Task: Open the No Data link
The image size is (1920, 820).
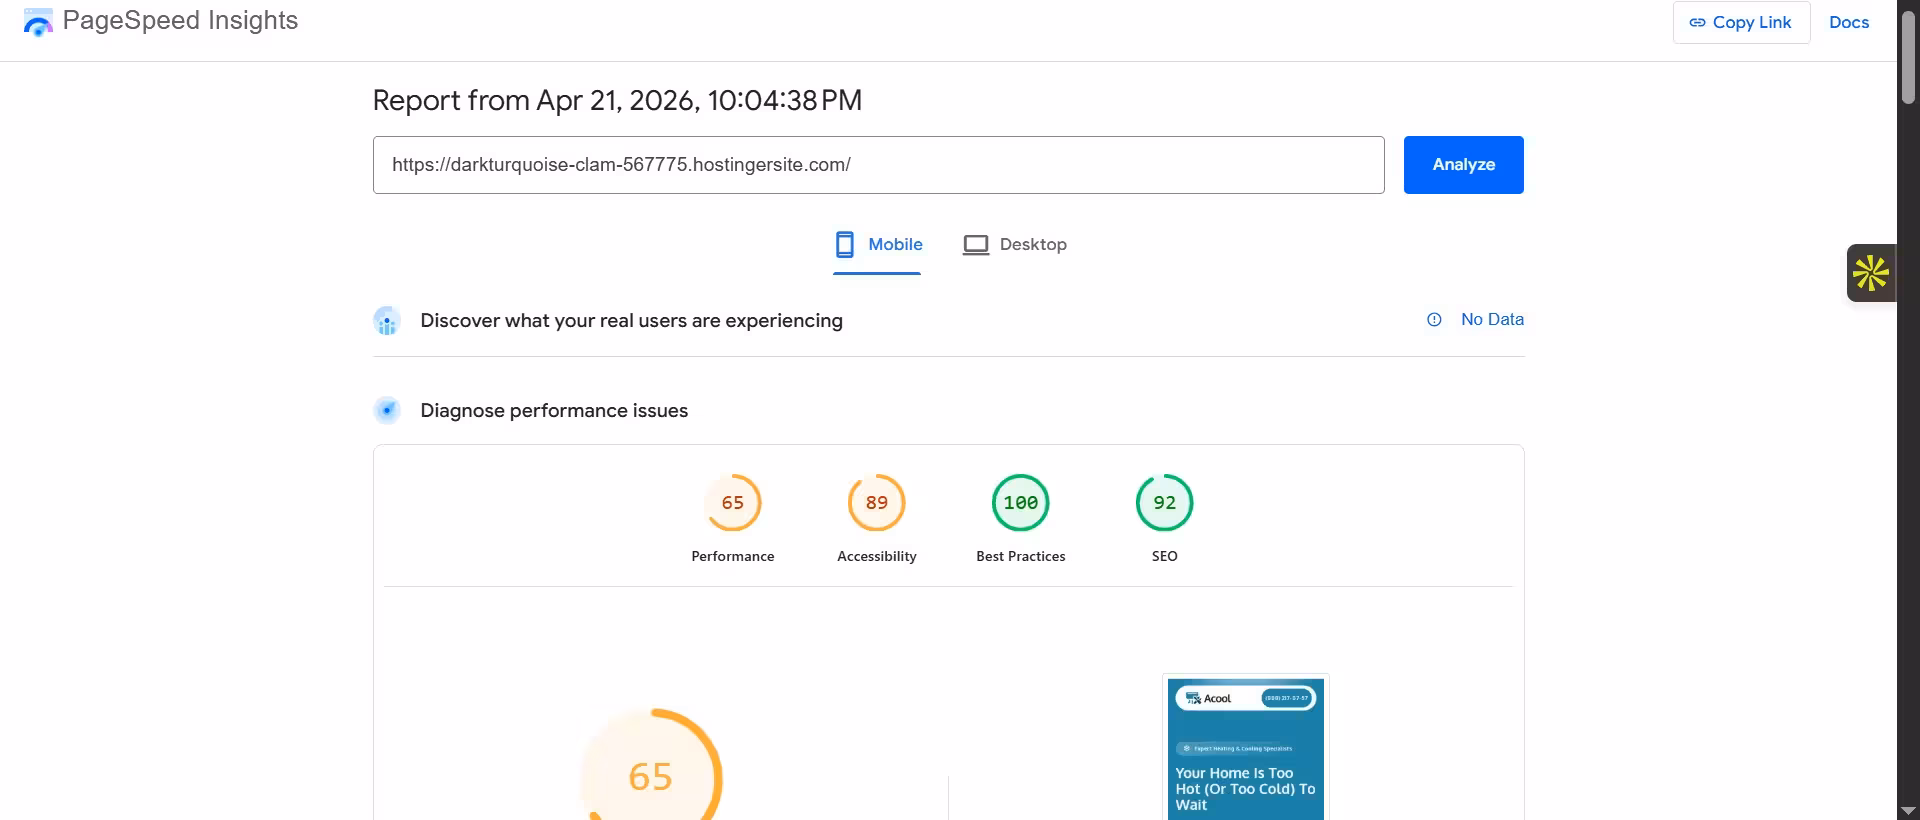Action: [1492, 319]
